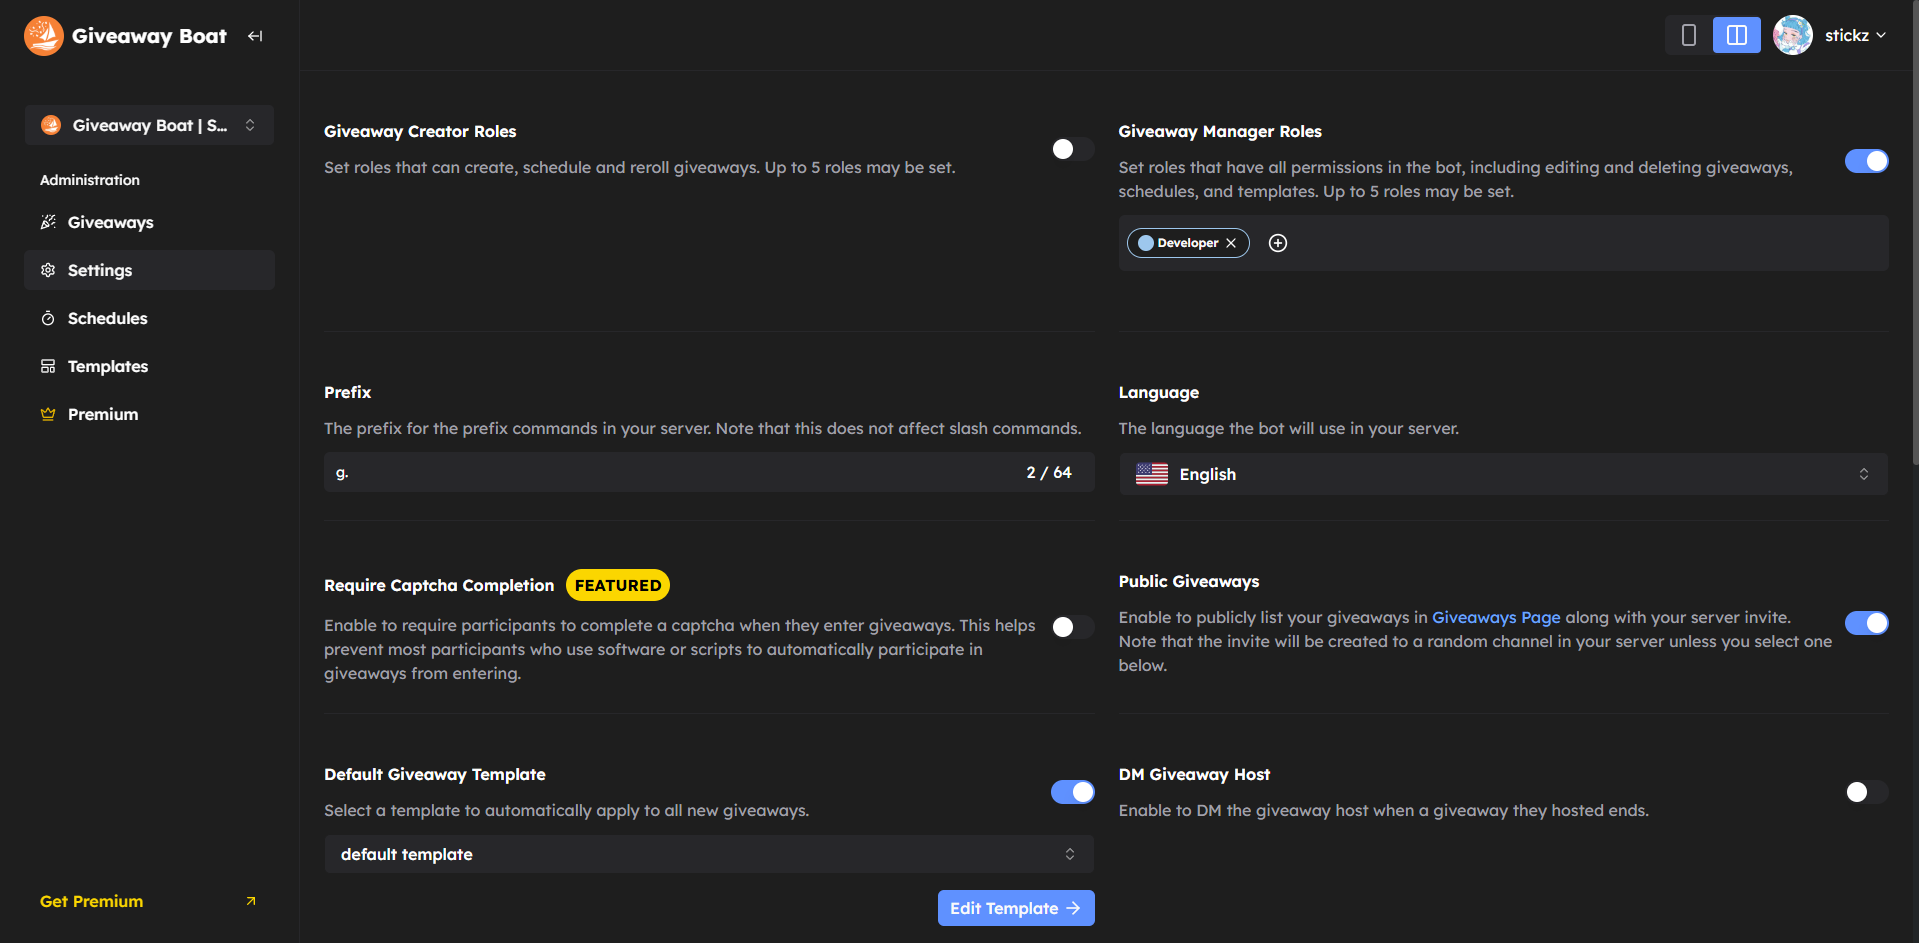The width and height of the screenshot is (1919, 943).
Task: Disable Giveaway Manager Roles toggle
Action: coord(1867,161)
